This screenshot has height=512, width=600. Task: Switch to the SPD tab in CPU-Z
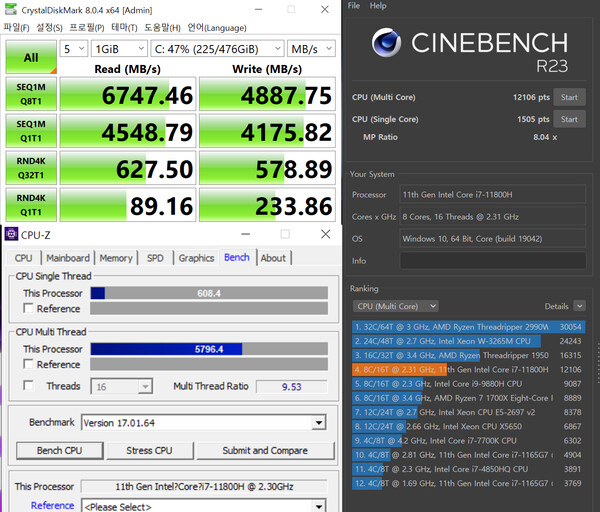tap(155, 258)
